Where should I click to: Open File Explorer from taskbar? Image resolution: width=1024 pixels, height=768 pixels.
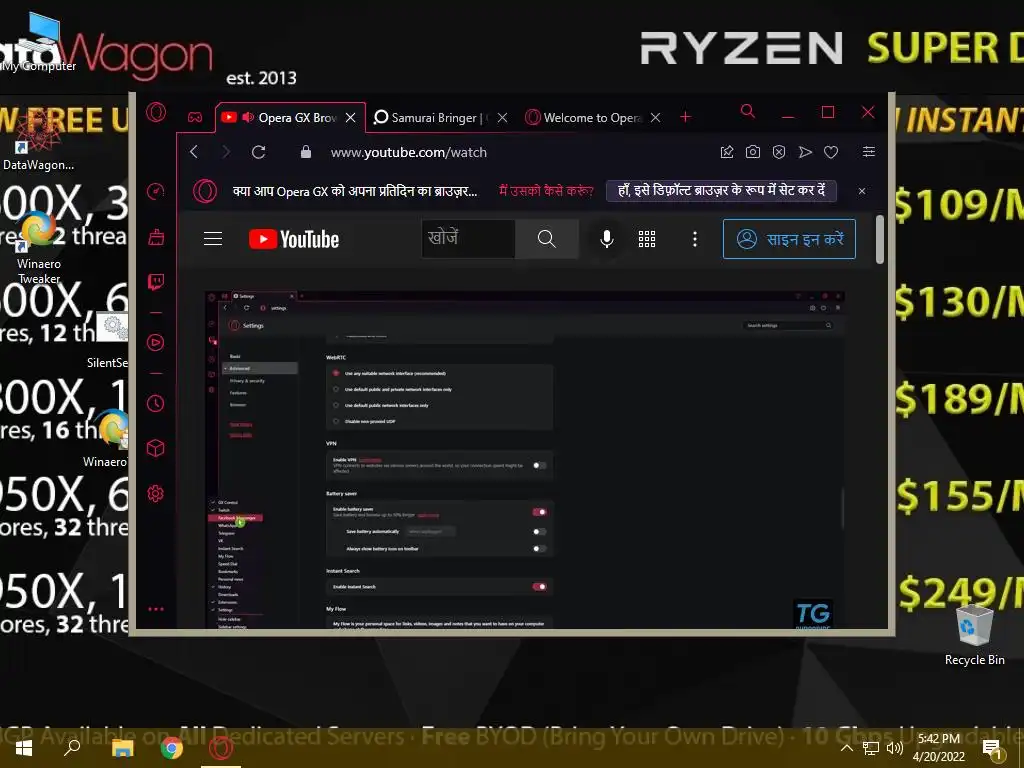pyautogui.click(x=122, y=748)
